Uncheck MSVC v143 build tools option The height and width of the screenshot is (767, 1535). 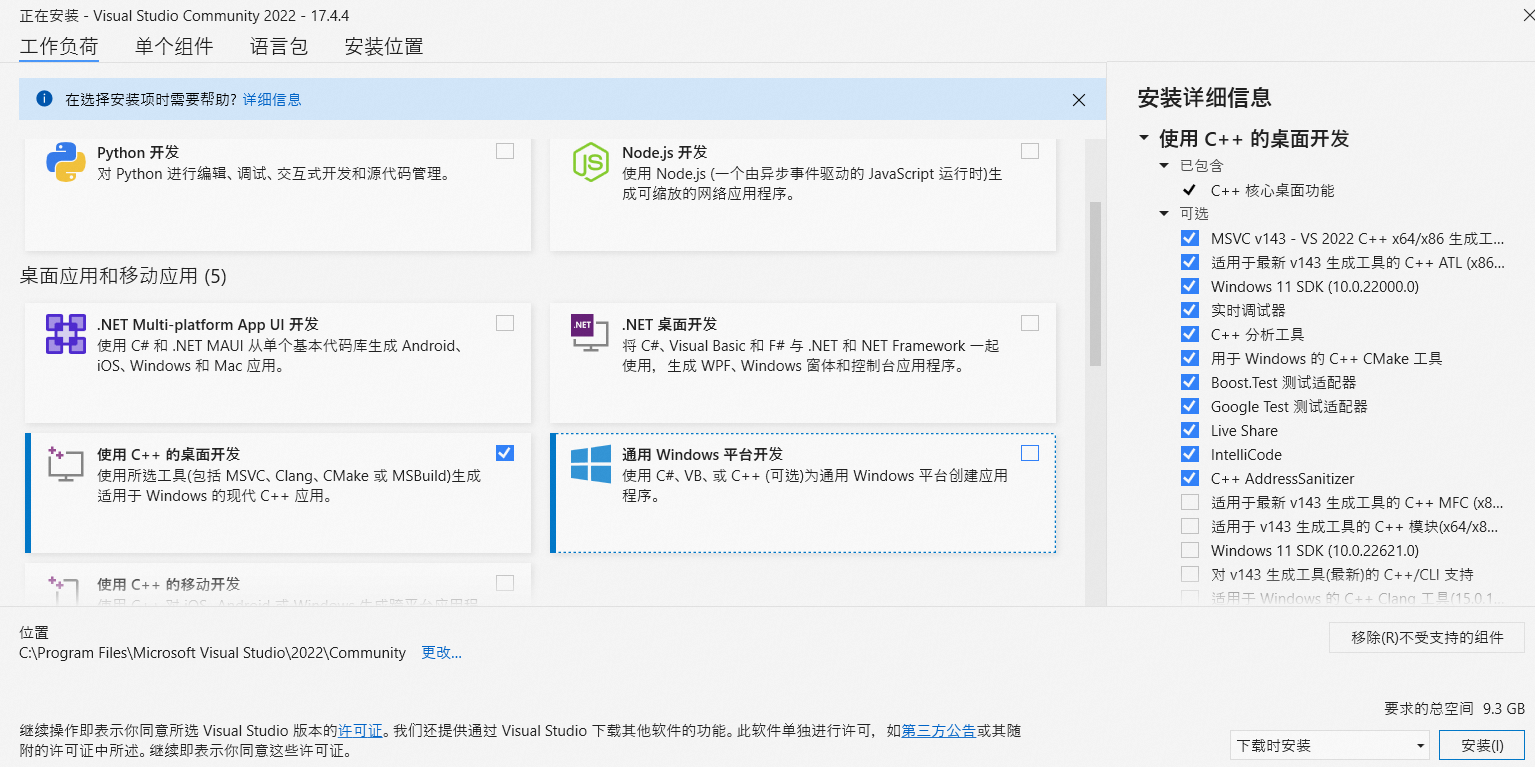click(x=1190, y=238)
